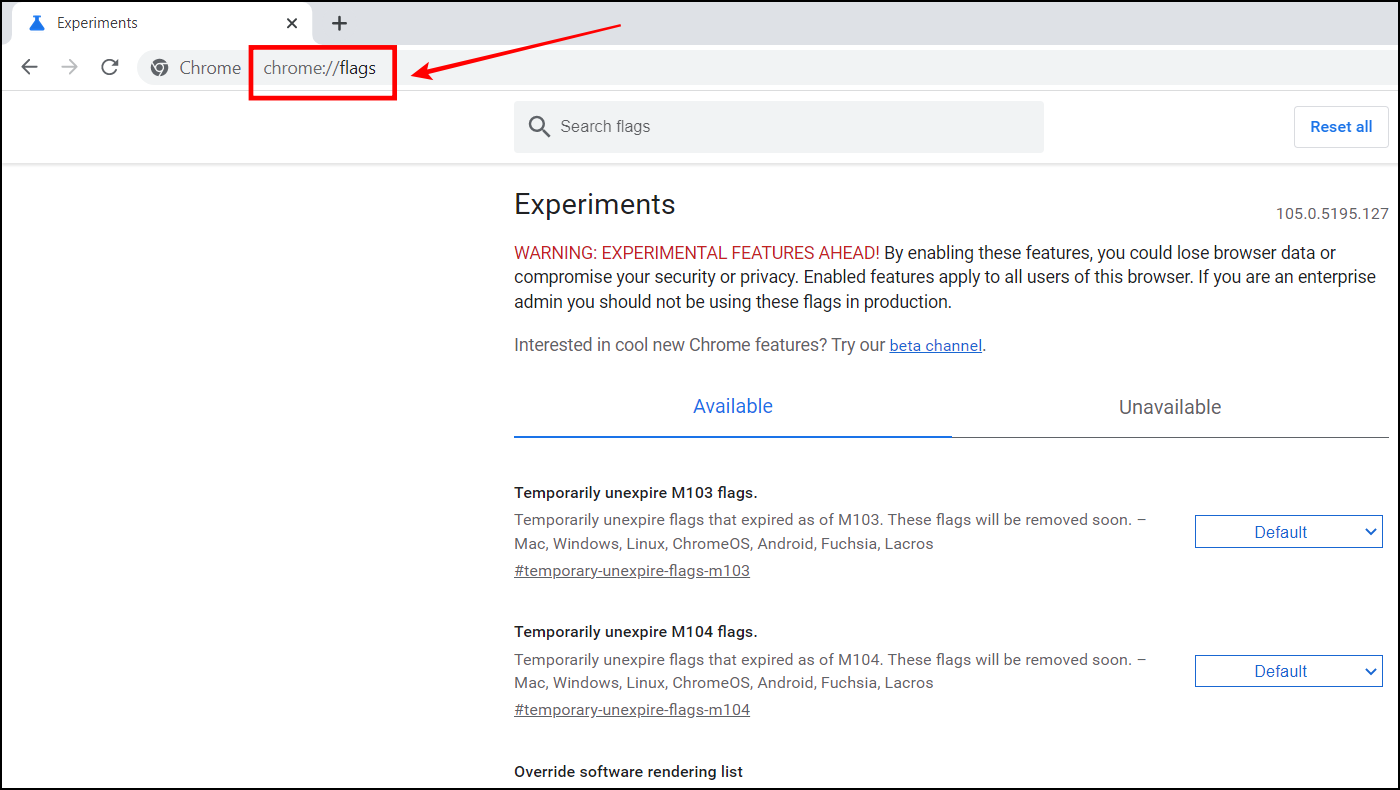Select the Experiments browser tab
The height and width of the screenshot is (790, 1400).
161,23
